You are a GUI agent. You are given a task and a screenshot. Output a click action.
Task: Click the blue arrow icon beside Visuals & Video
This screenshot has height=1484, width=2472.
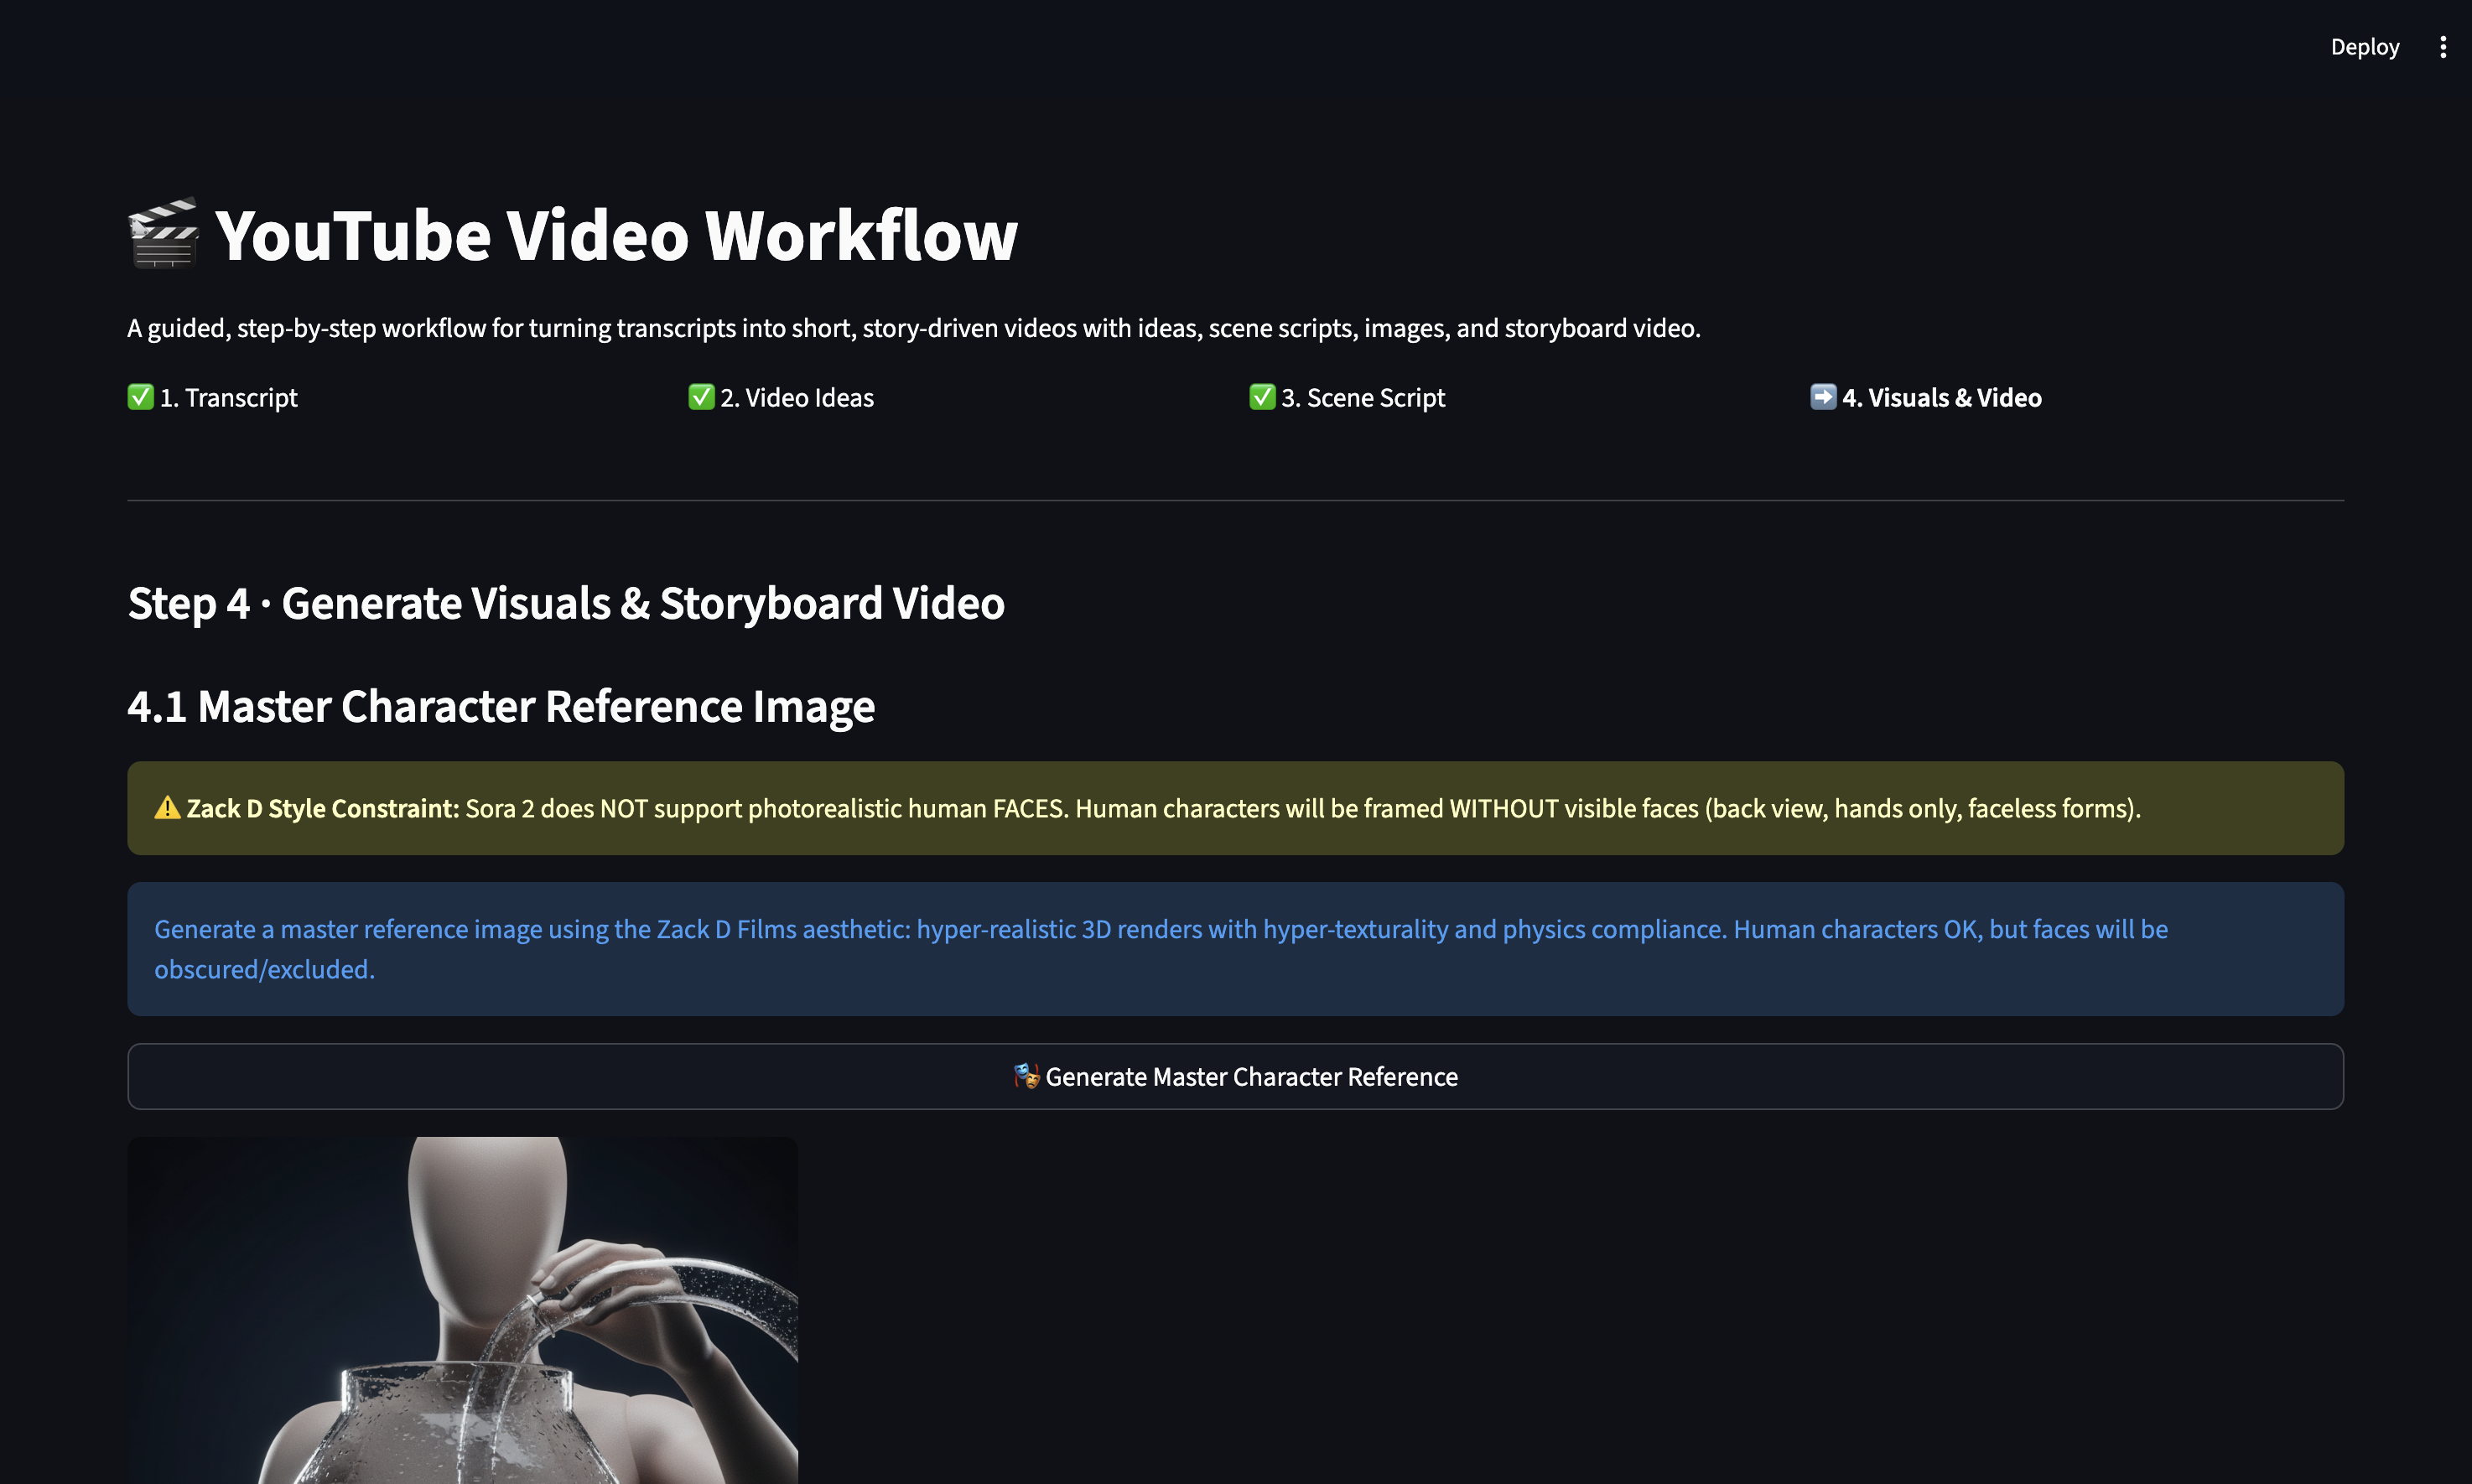(1822, 397)
